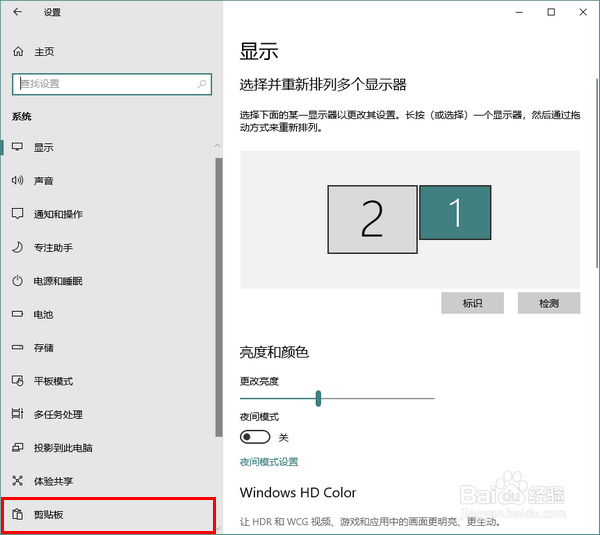
Task: Select display 1 rectangle
Action: [455, 213]
